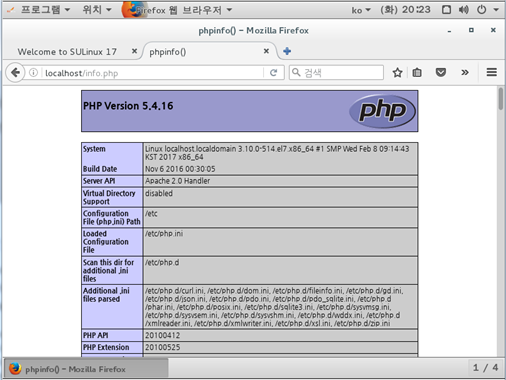The width and height of the screenshot is (506, 380).
Task: Click the PHP API label
Action: [95, 335]
